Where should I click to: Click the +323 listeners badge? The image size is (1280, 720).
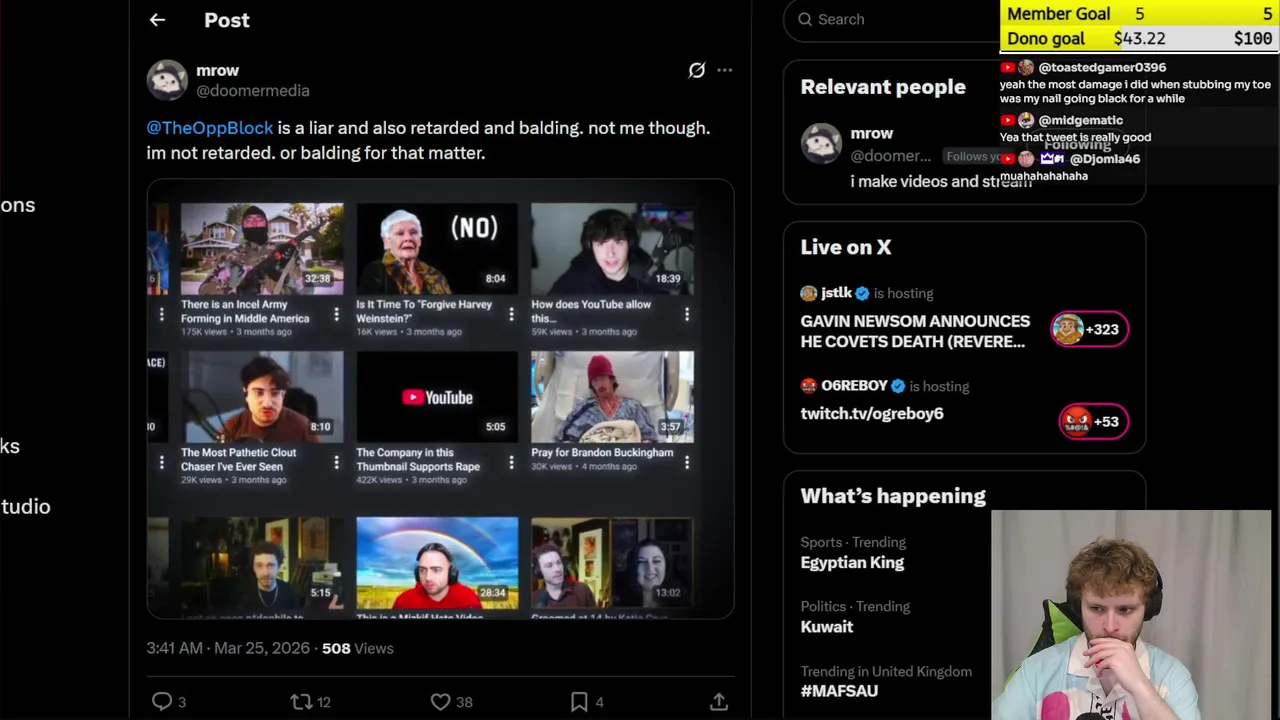pos(1090,329)
